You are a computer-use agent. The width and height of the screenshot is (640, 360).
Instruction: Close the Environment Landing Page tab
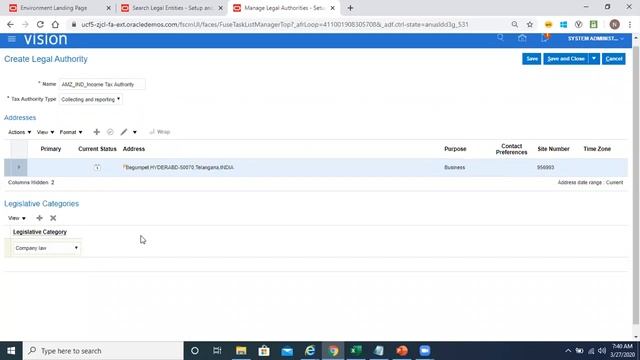tap(109, 8)
